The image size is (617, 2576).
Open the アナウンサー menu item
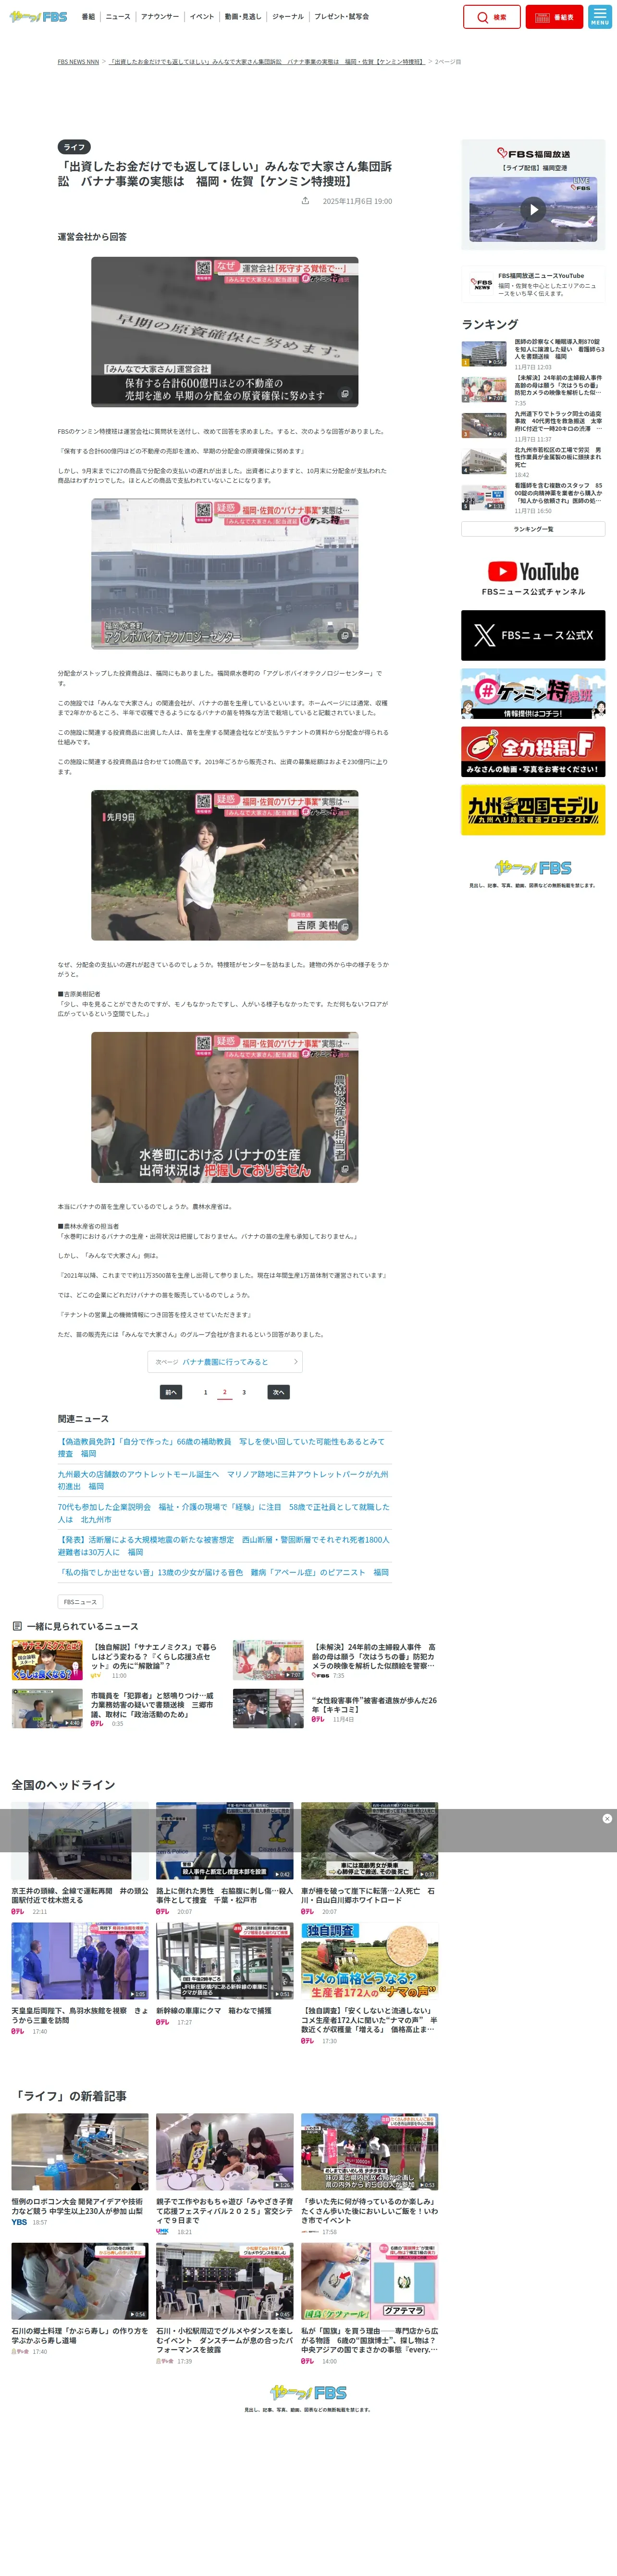pos(160,17)
